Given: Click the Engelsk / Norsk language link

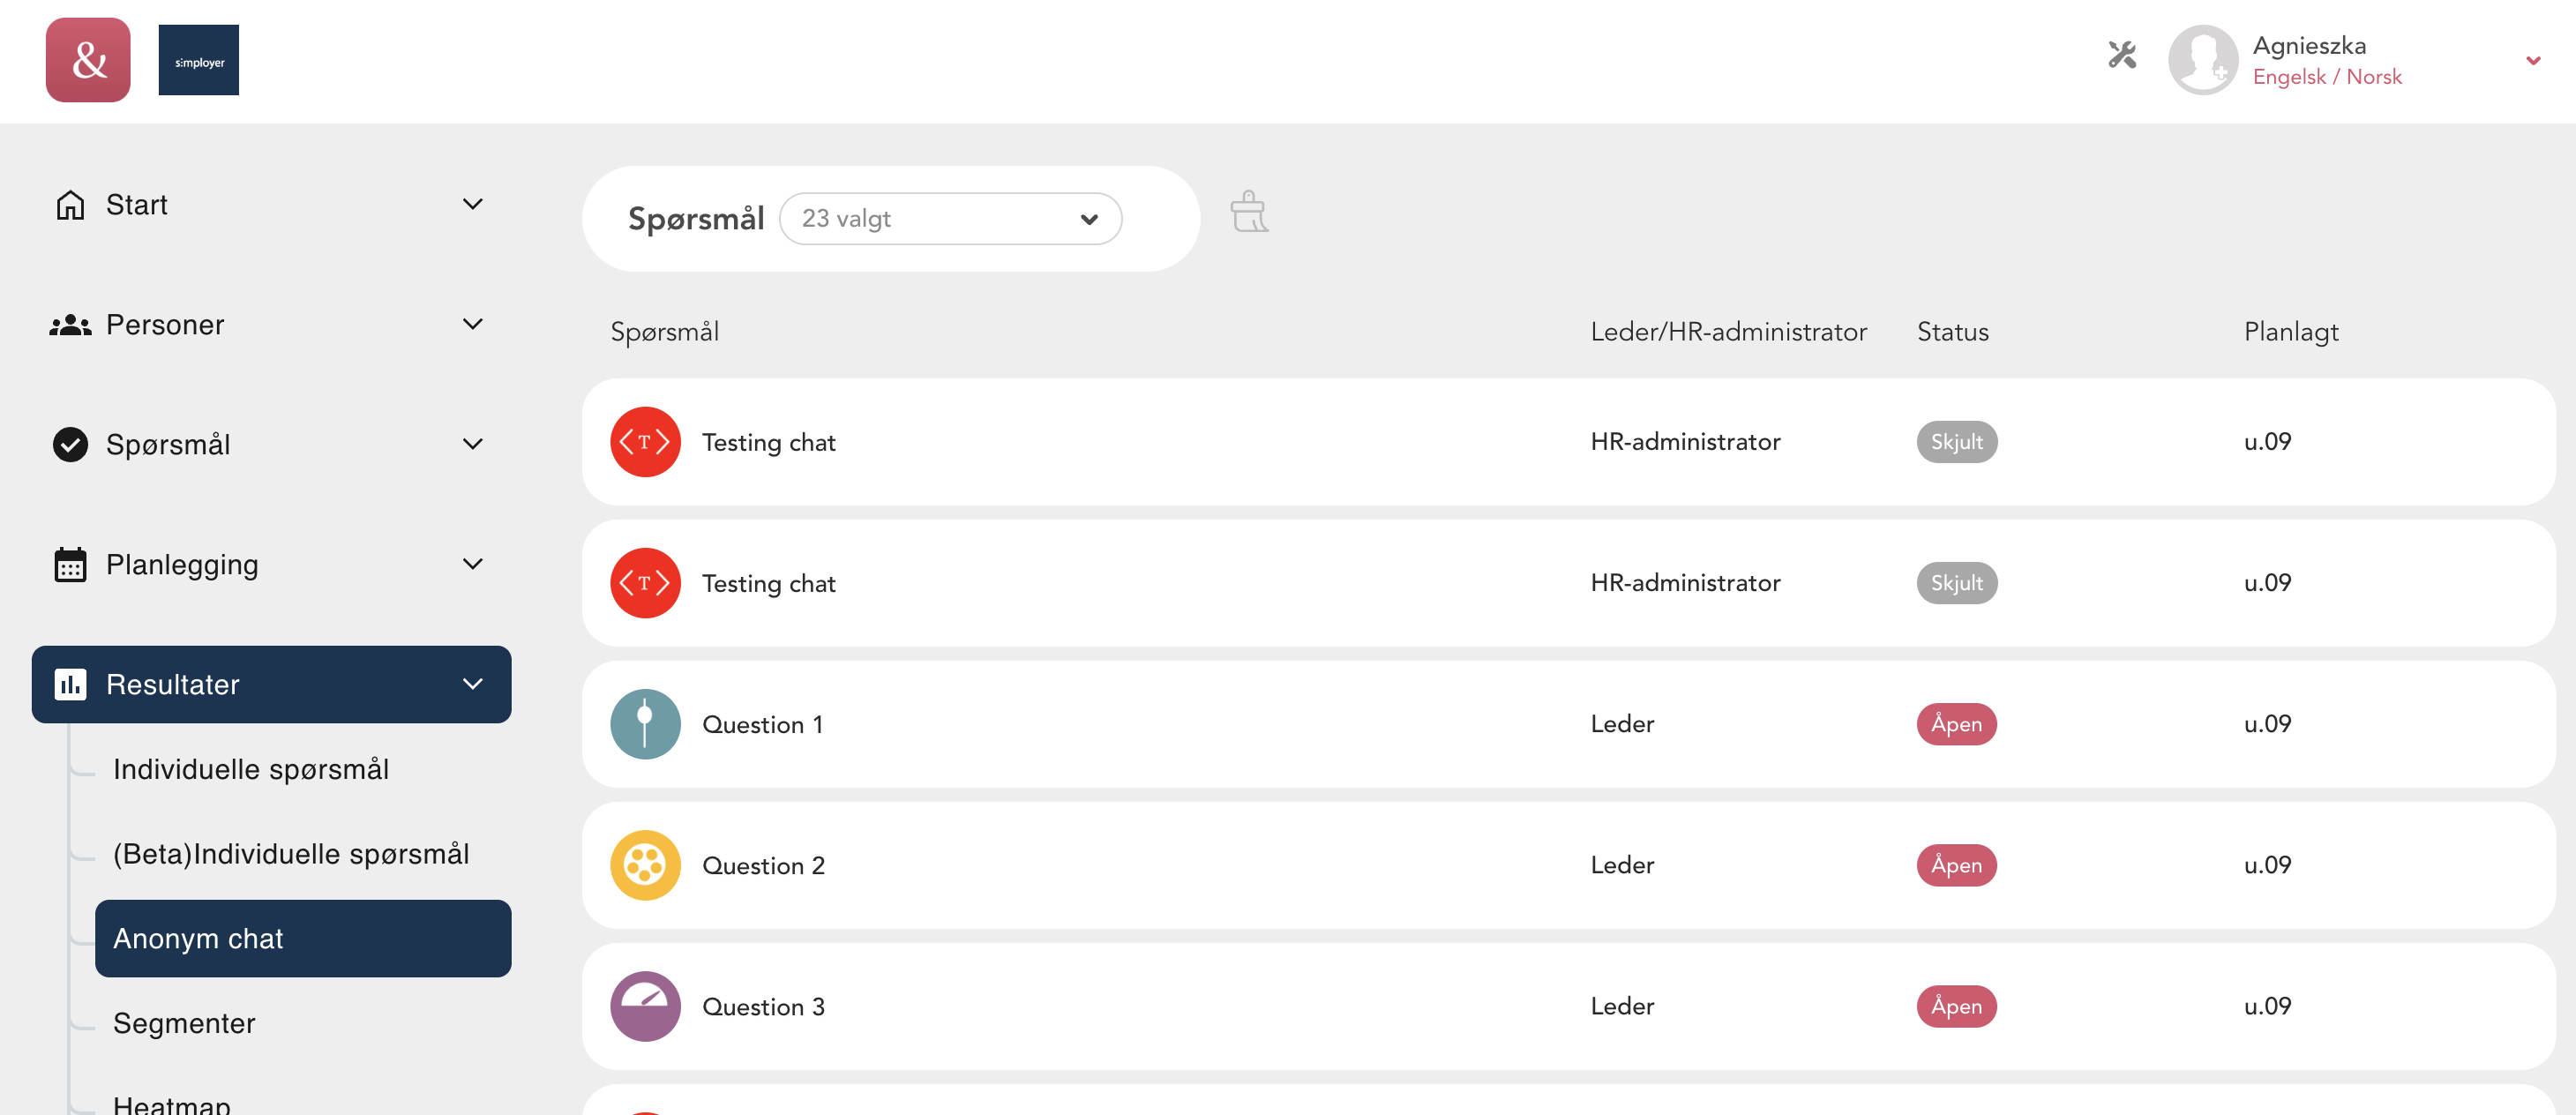Looking at the screenshot, I should [2326, 77].
